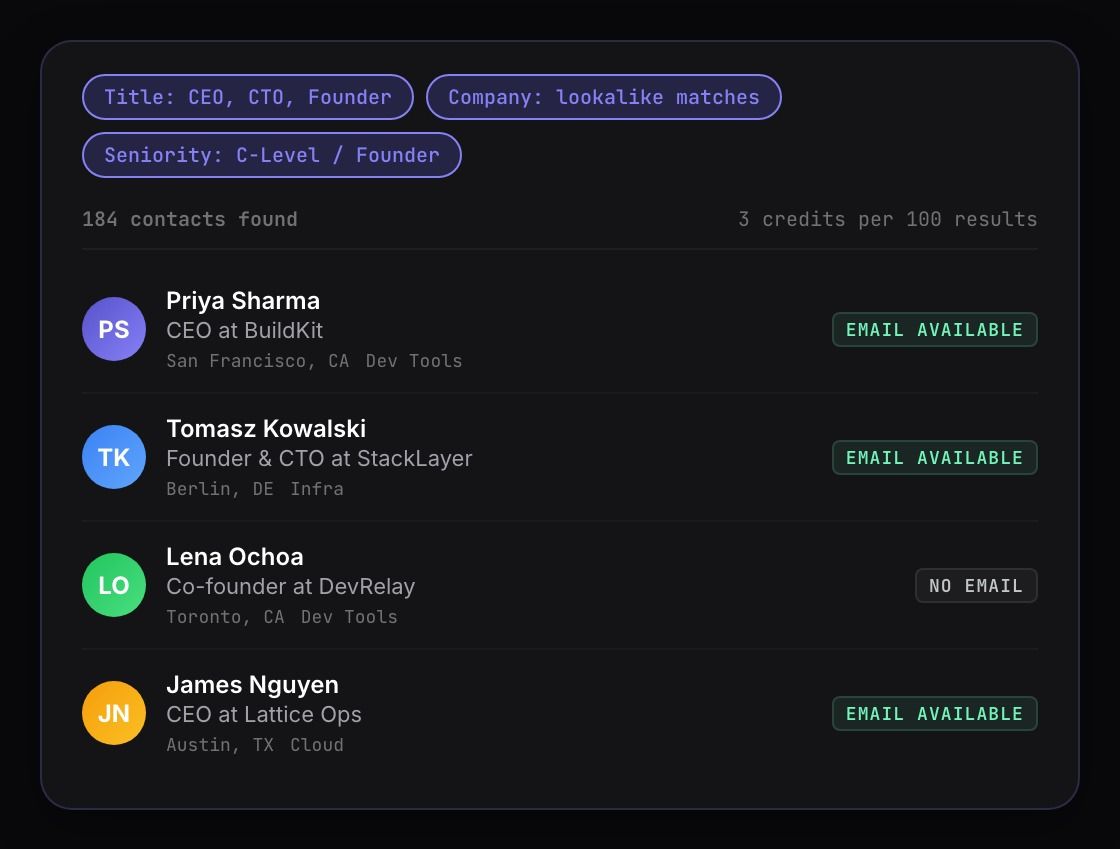Click the Cloud industry tag
This screenshot has width=1120, height=849.
point(316,745)
